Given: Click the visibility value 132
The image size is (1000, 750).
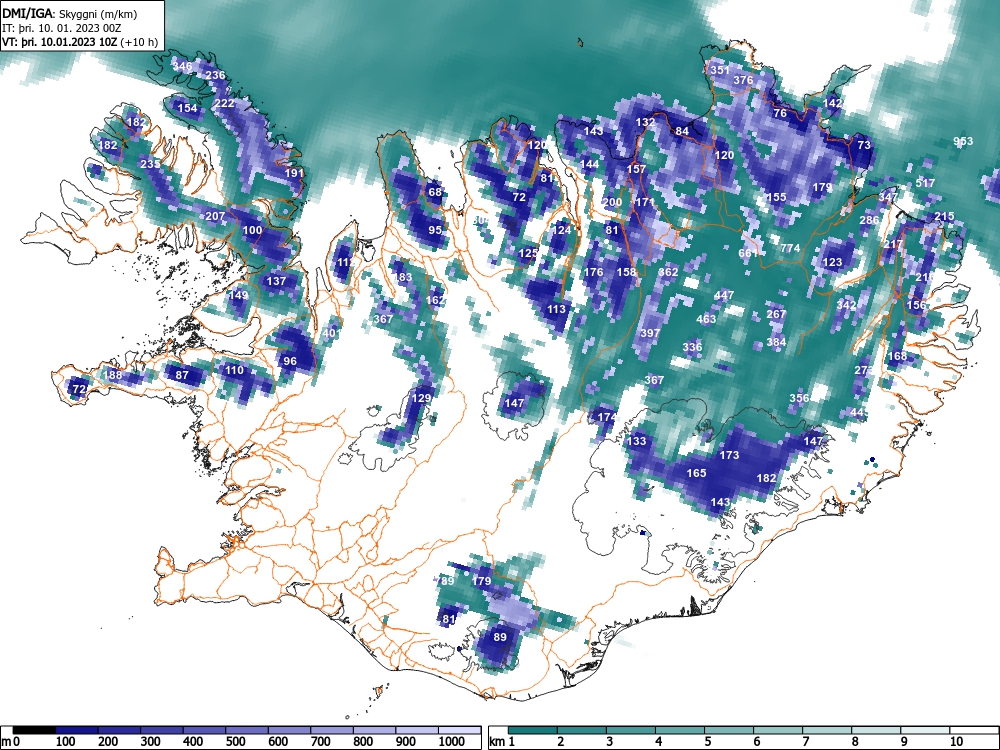Looking at the screenshot, I should 645,122.
